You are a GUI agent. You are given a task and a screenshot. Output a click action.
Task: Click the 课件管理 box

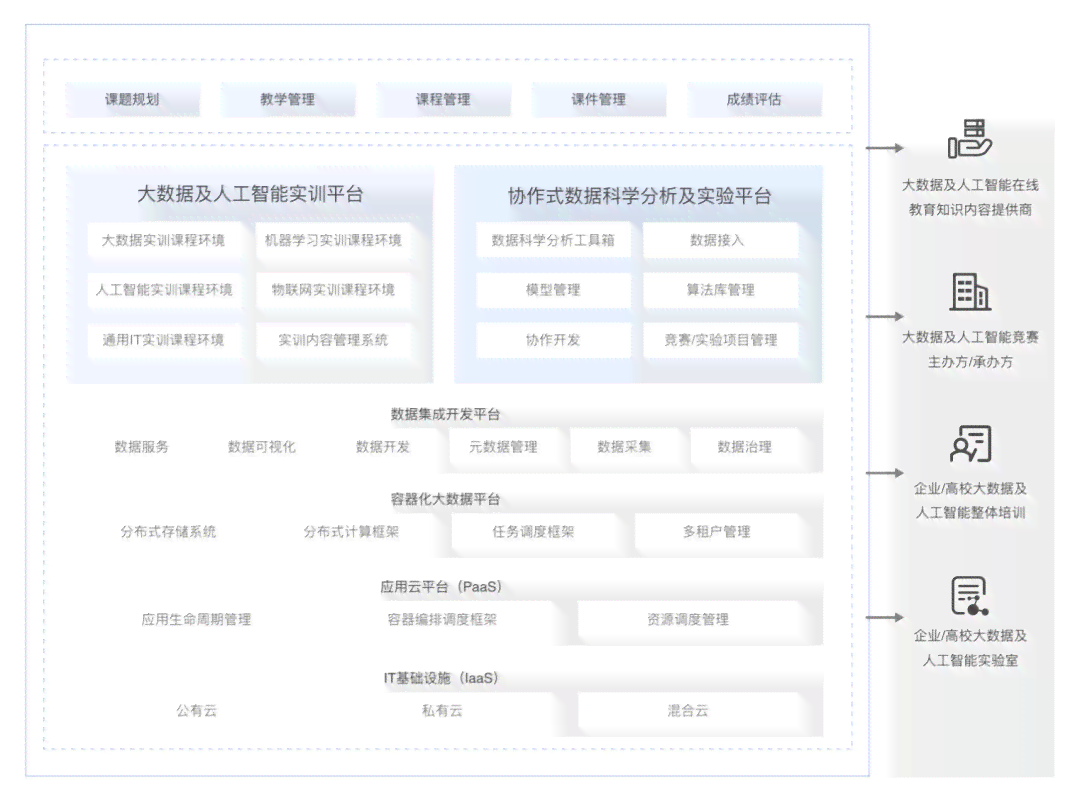pos(599,100)
